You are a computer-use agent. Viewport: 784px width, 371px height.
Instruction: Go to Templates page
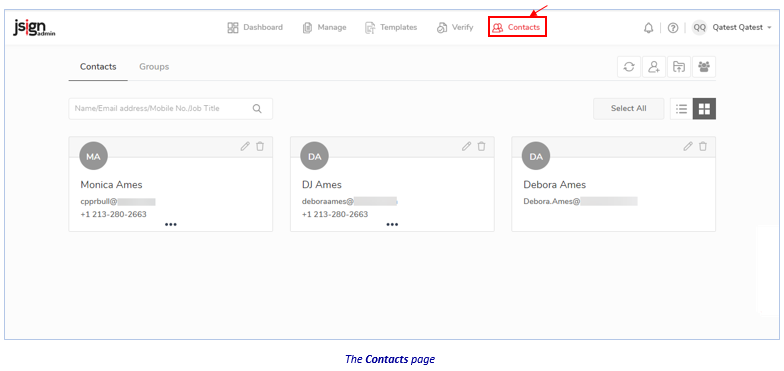click(x=391, y=28)
